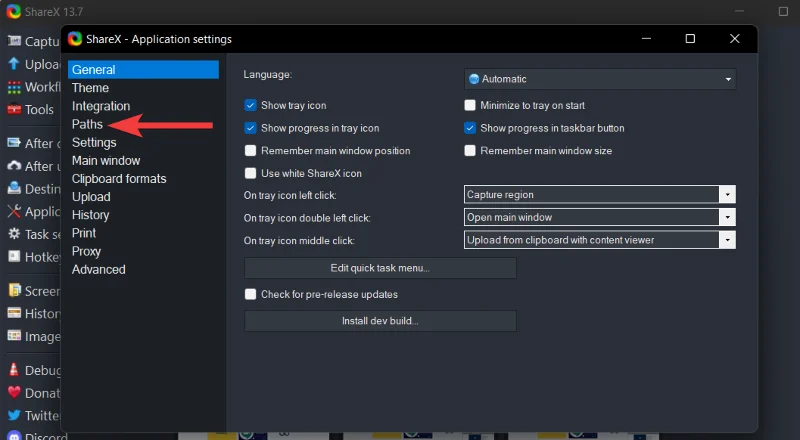Maximize the ShareX 13.7 main window
This screenshot has width=800, height=440.
point(783,11)
